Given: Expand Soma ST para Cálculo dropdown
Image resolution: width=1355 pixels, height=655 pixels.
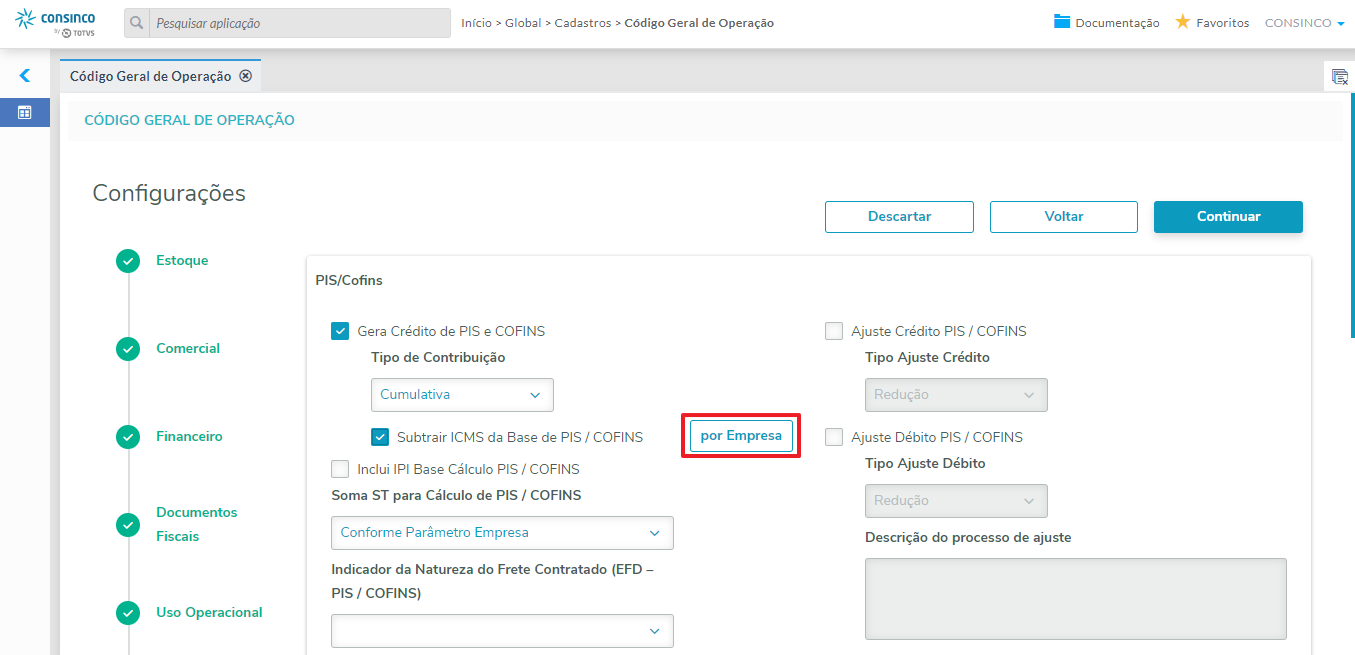Looking at the screenshot, I should (x=502, y=533).
